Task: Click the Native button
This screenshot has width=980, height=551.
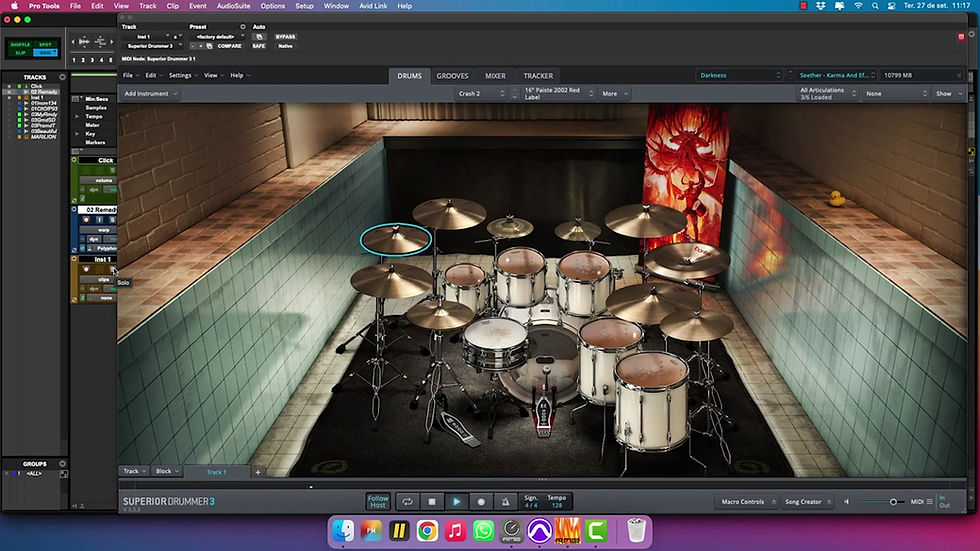Action: pyautogui.click(x=285, y=46)
